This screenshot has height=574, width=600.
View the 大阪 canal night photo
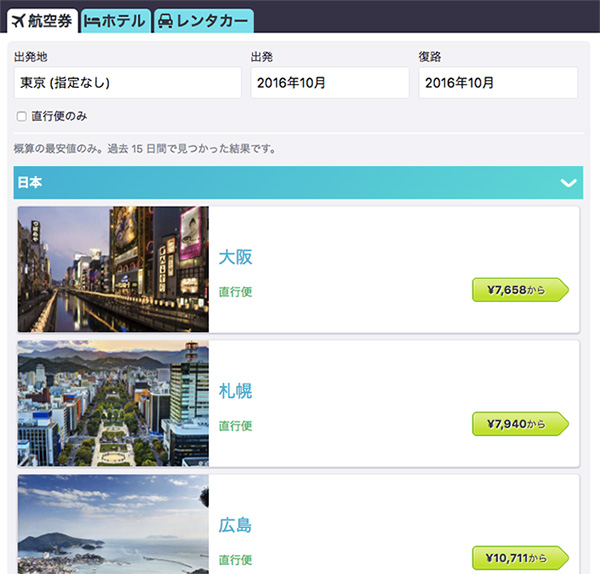[x=113, y=269]
